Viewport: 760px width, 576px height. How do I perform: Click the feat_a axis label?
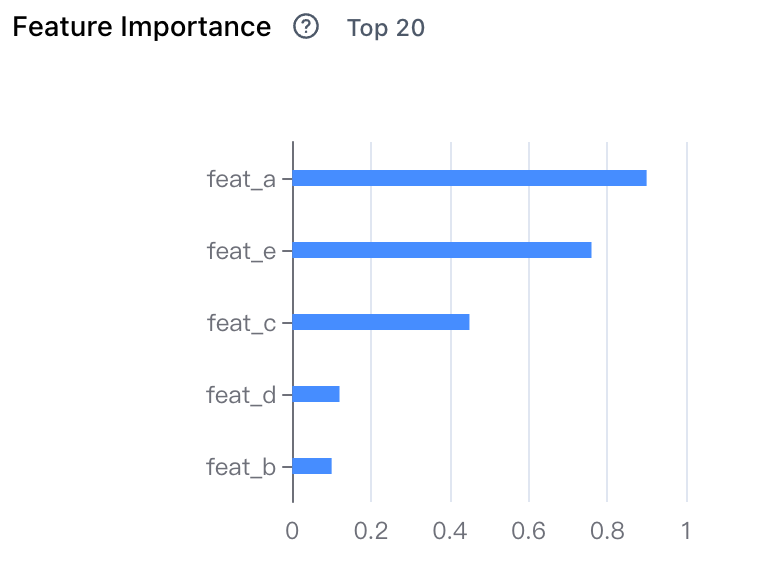pos(241,179)
